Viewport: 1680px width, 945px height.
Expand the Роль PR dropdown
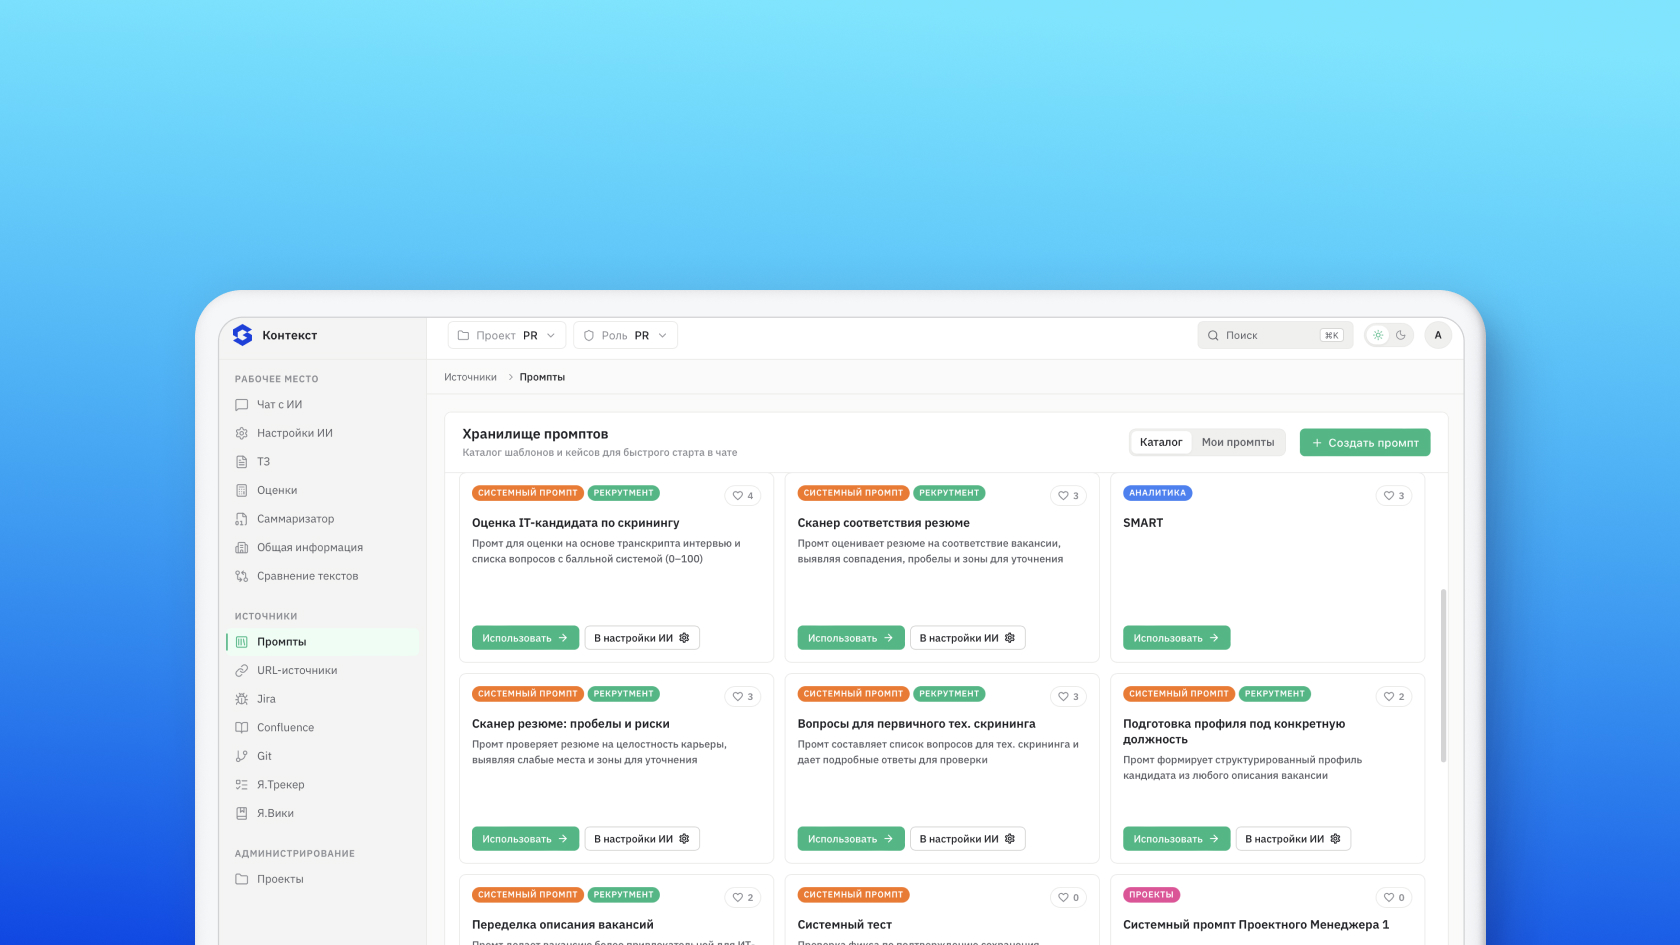coord(625,335)
